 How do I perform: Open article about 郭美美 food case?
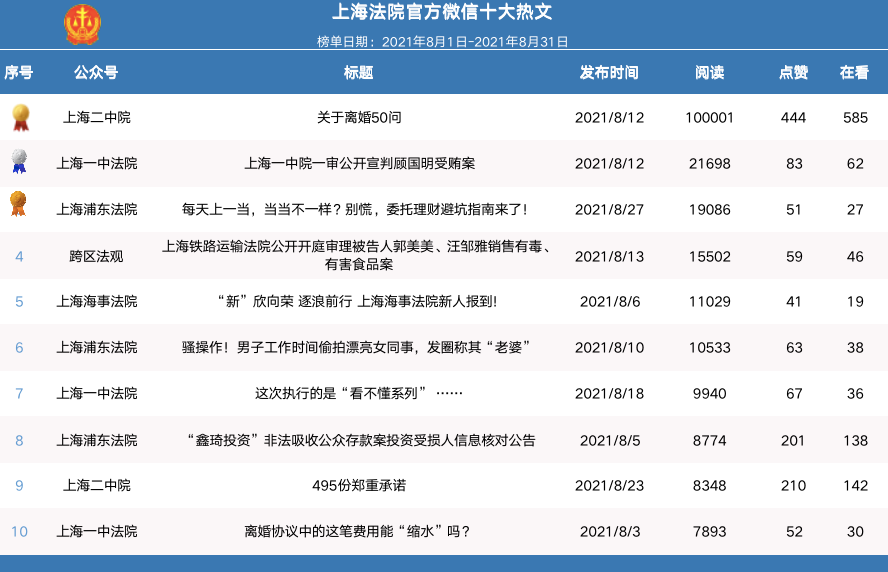pyautogui.click(x=358, y=255)
